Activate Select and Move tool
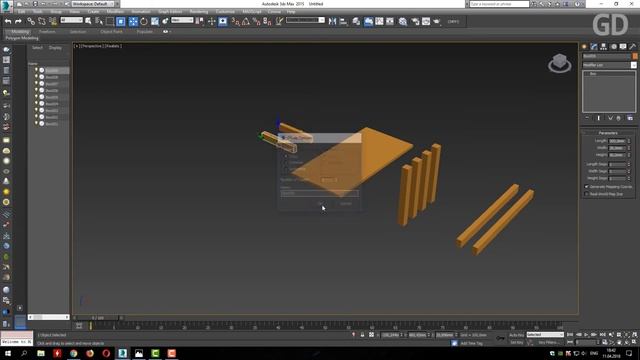Screen dimensions: 640x360 pyautogui.click(x=133, y=21)
